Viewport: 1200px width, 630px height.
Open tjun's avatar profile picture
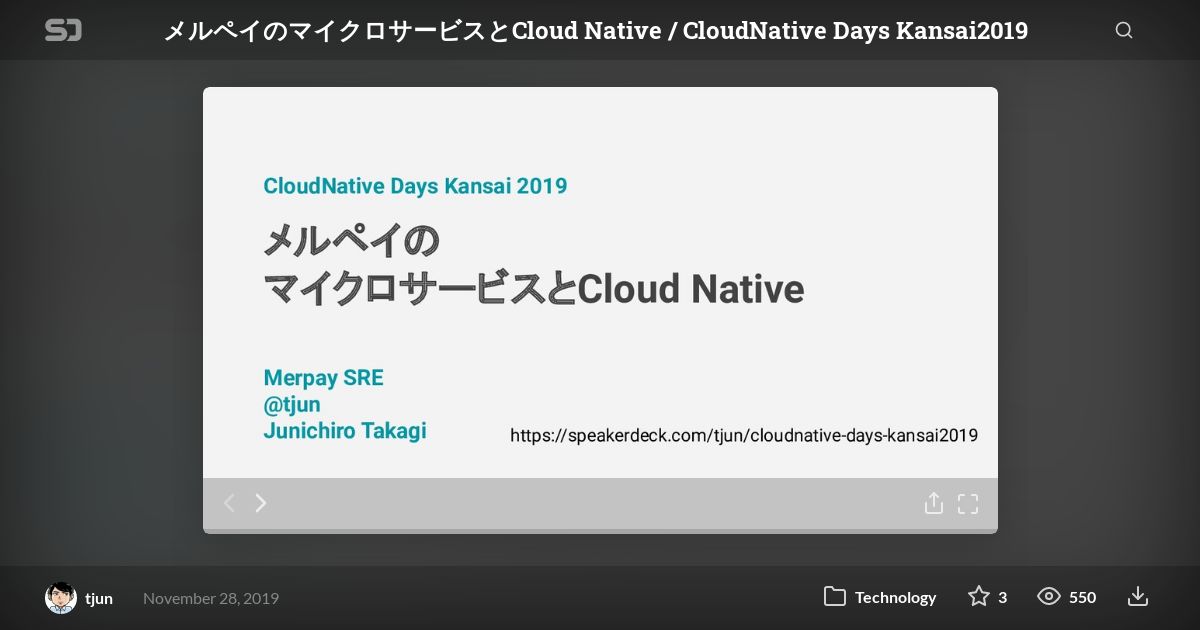click(x=61, y=598)
